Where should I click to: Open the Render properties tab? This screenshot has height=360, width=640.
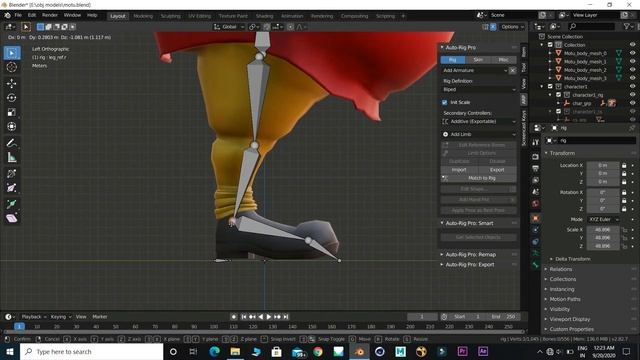[x=536, y=157]
